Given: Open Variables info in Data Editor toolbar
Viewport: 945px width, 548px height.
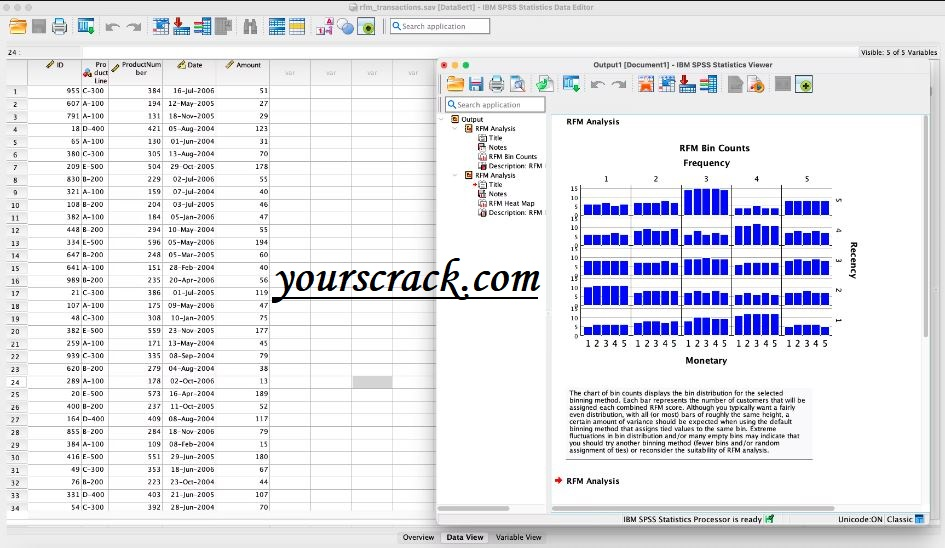Looking at the screenshot, I should click(202, 27).
